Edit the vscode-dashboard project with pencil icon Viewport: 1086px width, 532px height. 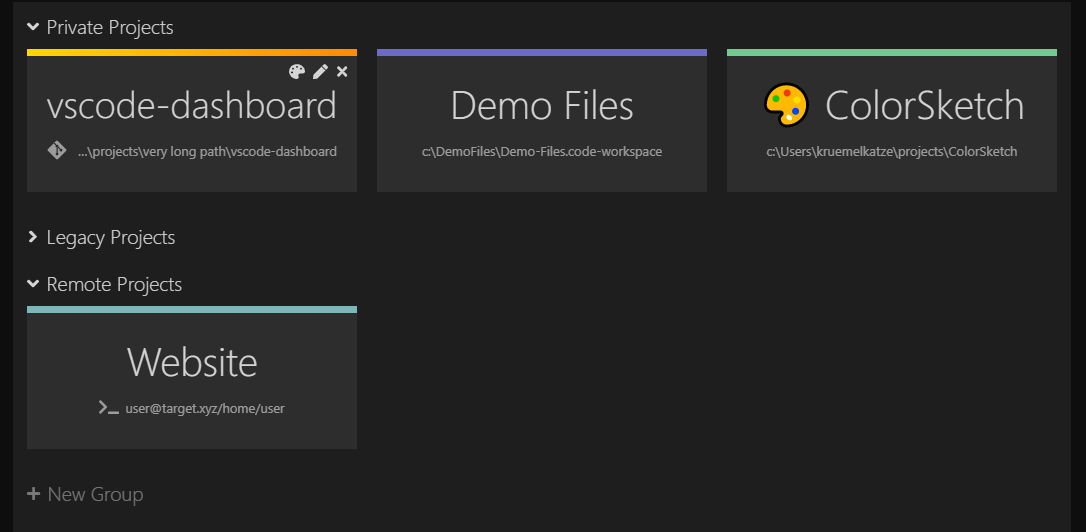coord(320,71)
